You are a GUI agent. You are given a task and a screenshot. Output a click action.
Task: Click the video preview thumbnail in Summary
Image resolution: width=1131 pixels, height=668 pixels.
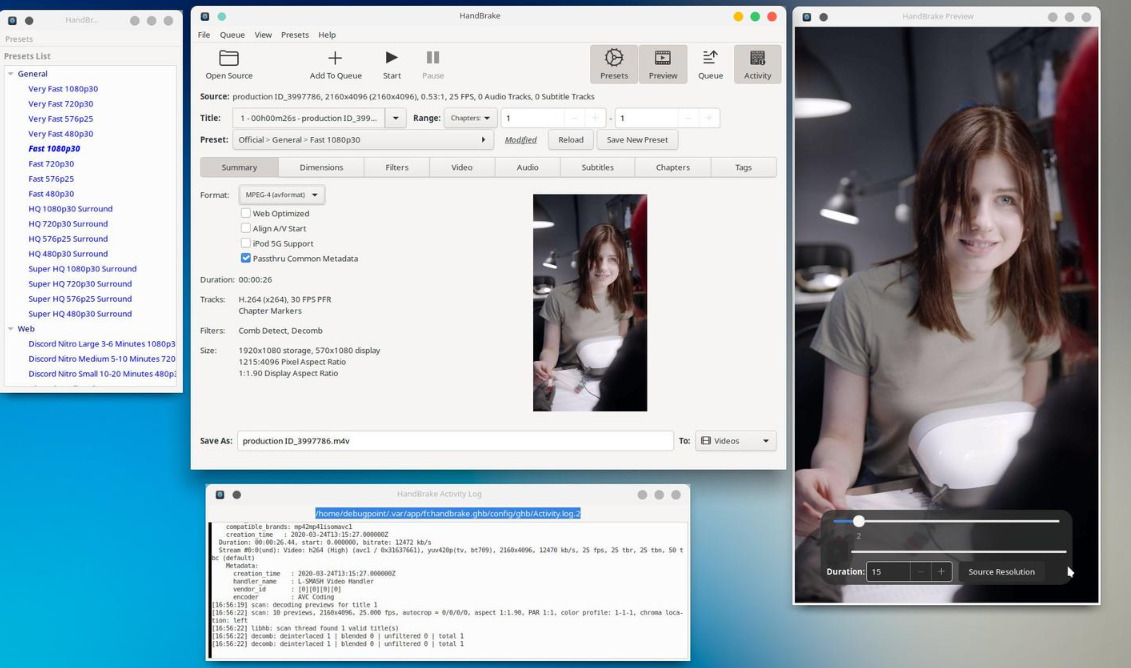coord(590,303)
